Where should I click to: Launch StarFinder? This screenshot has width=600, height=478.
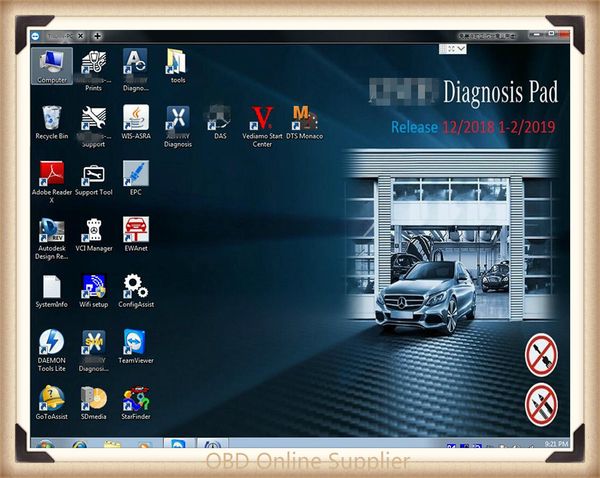click(x=136, y=403)
